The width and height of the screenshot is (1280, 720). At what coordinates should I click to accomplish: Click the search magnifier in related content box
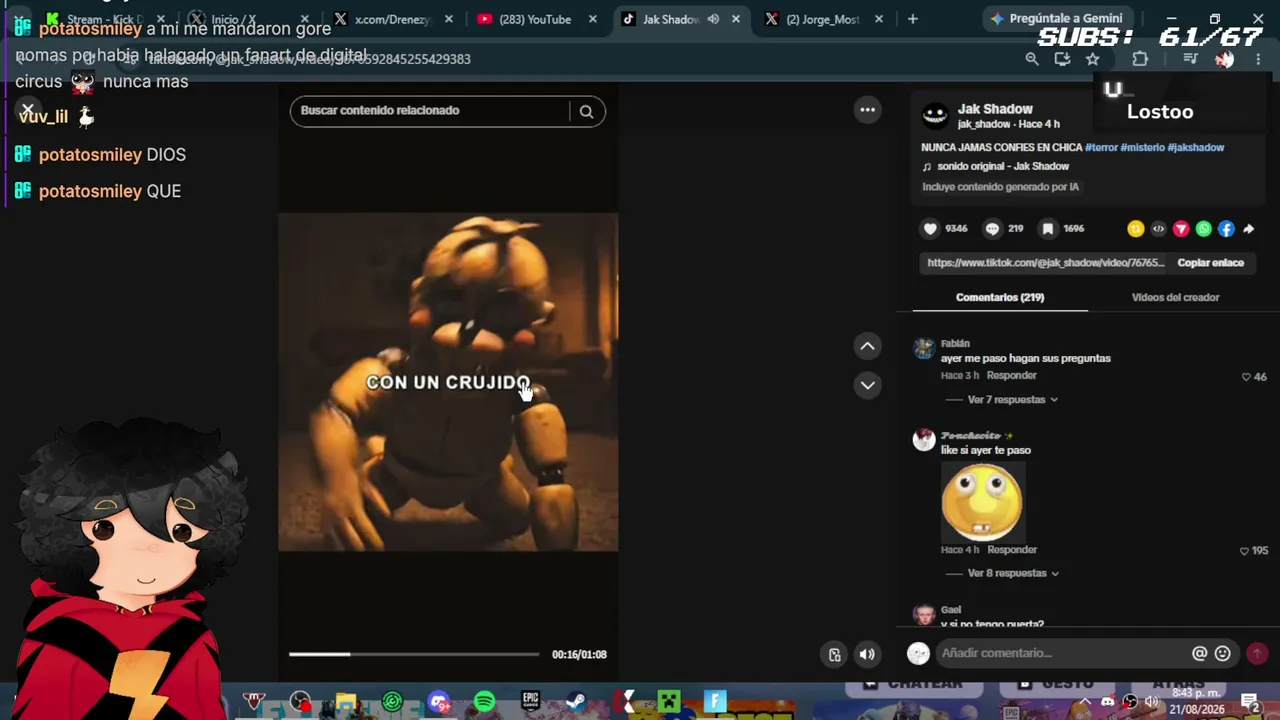pyautogui.click(x=587, y=111)
